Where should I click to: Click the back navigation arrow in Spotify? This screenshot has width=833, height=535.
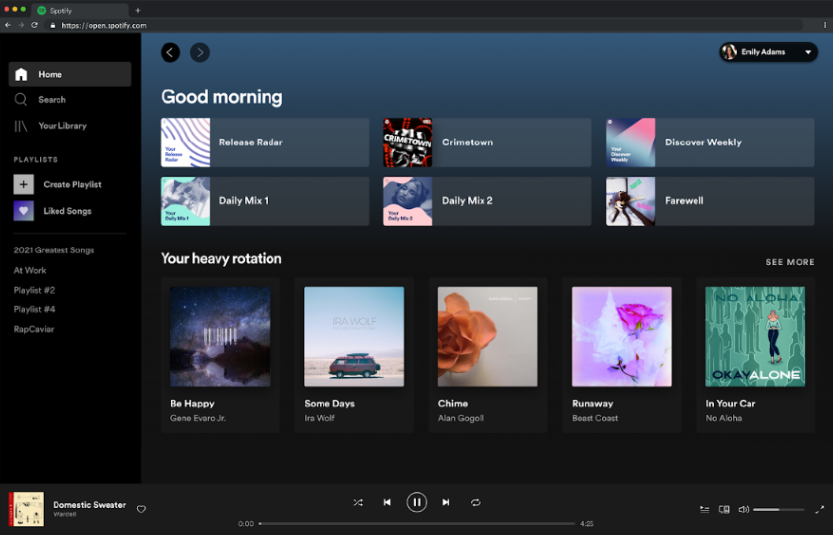(171, 52)
